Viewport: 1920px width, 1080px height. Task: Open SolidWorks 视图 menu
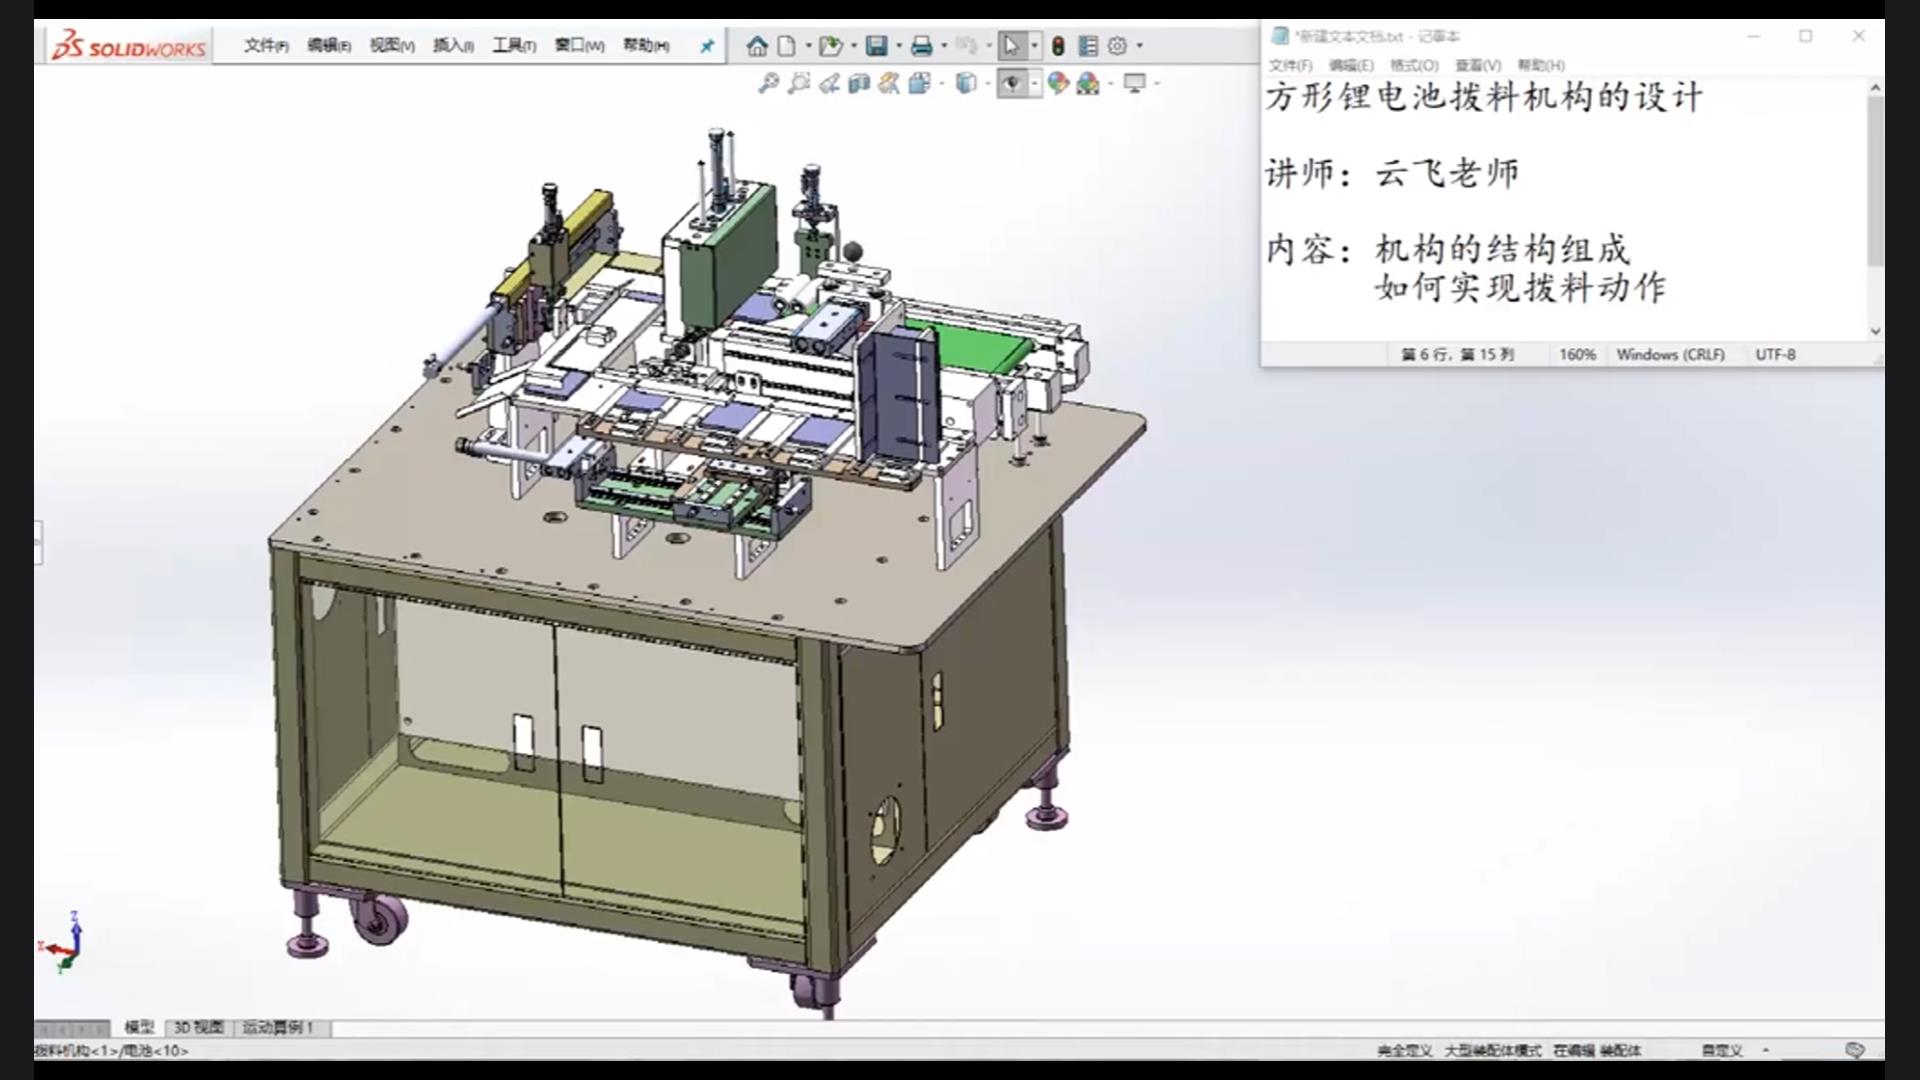coord(391,46)
